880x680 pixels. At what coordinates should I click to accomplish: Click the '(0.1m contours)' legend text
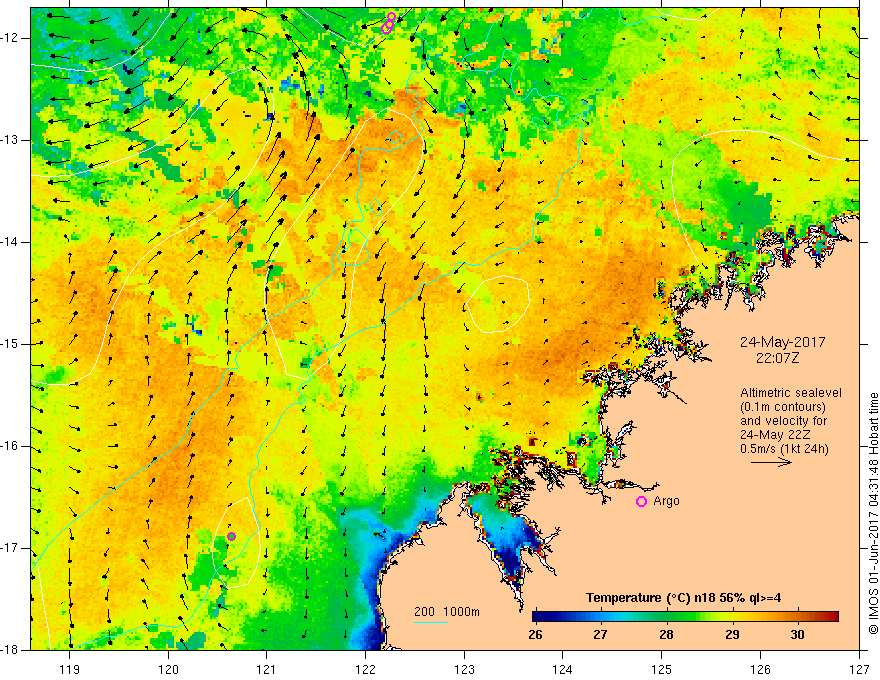tap(783, 407)
